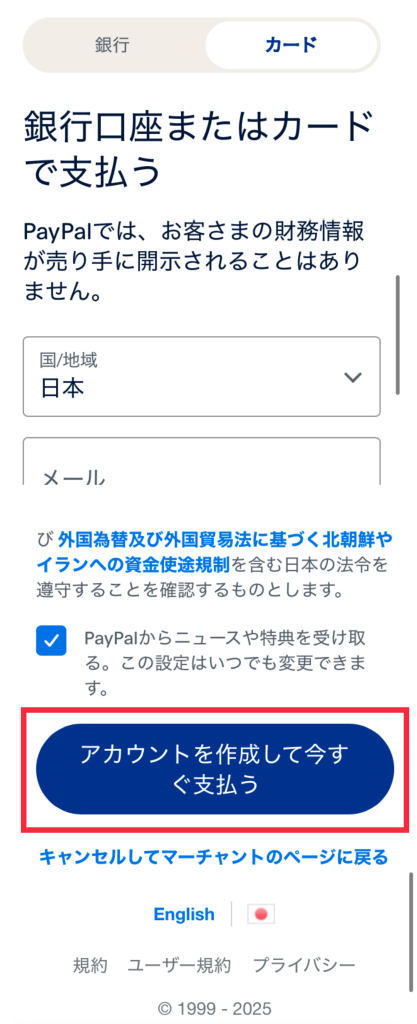417x1024 pixels.
Task: Click the 銀行口座またはカードで支払う heading
Action: (200, 150)
